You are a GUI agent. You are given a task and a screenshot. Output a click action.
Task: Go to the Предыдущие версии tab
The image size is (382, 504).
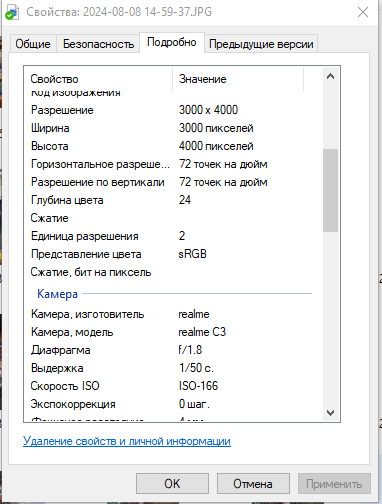[x=261, y=44]
